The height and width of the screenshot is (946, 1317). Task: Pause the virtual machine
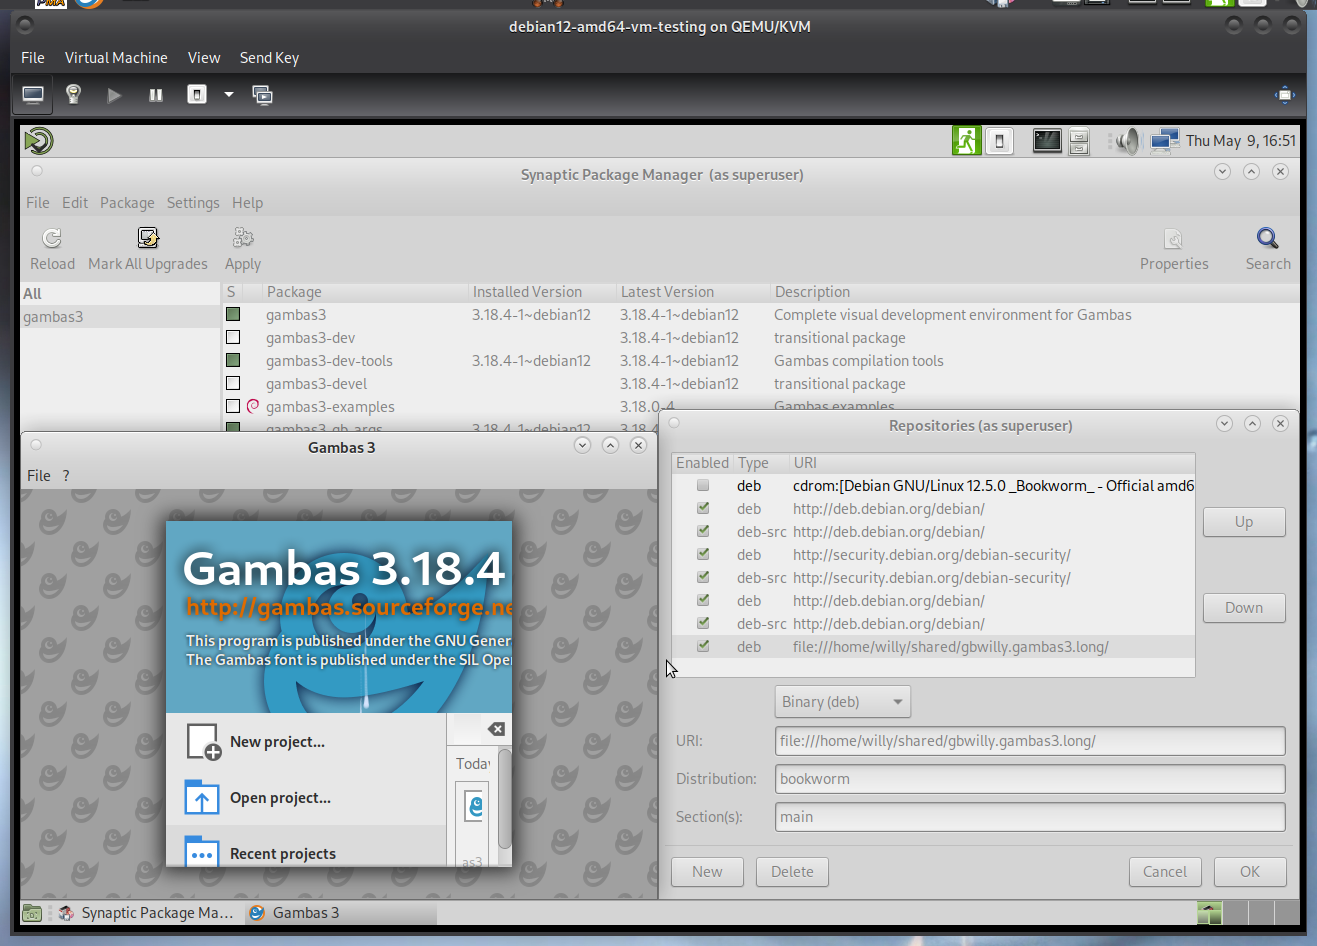[x=156, y=95]
